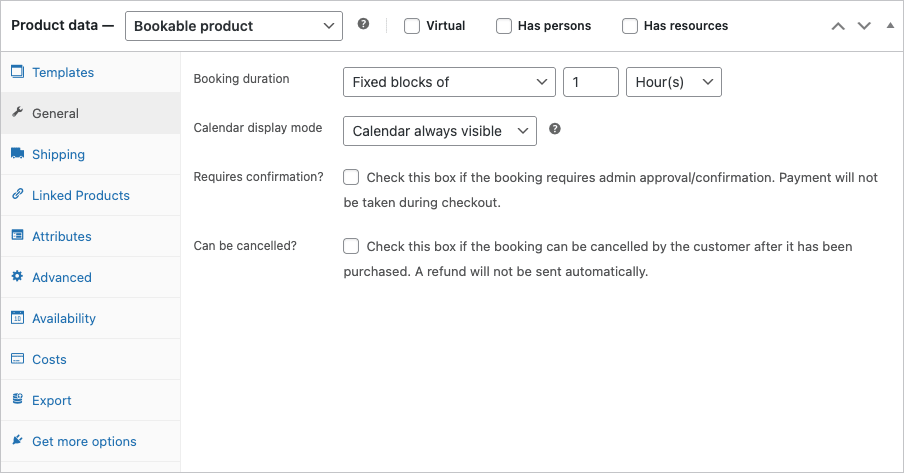Click the truck icon beside Shipping

pyautogui.click(x=18, y=153)
